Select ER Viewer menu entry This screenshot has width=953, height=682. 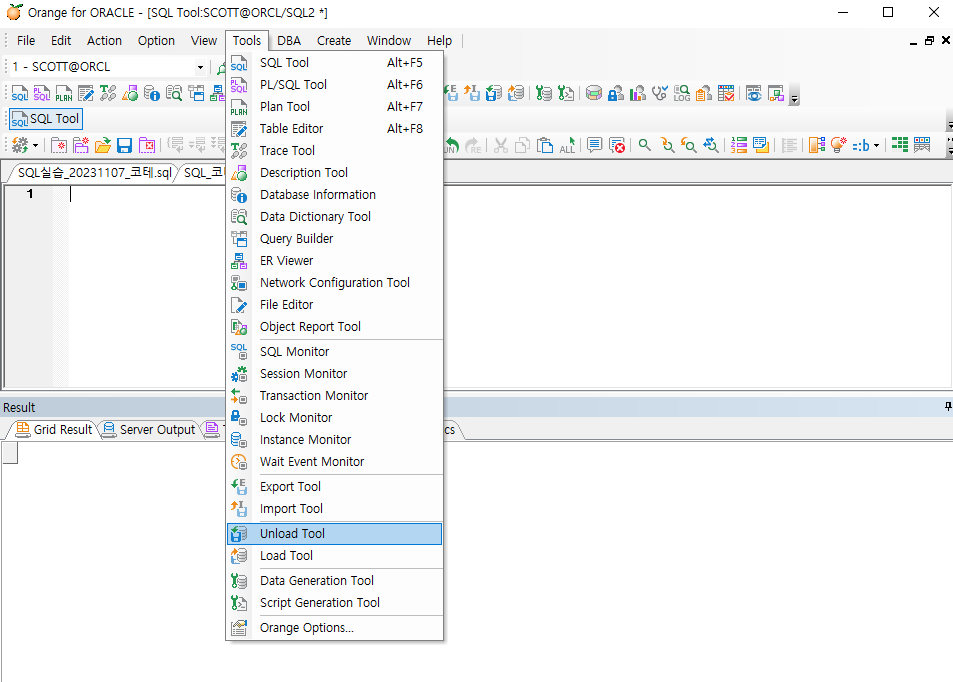click(x=334, y=261)
